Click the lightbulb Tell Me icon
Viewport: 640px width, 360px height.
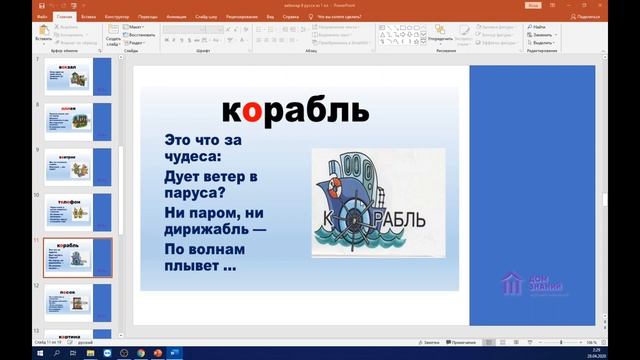(x=311, y=17)
